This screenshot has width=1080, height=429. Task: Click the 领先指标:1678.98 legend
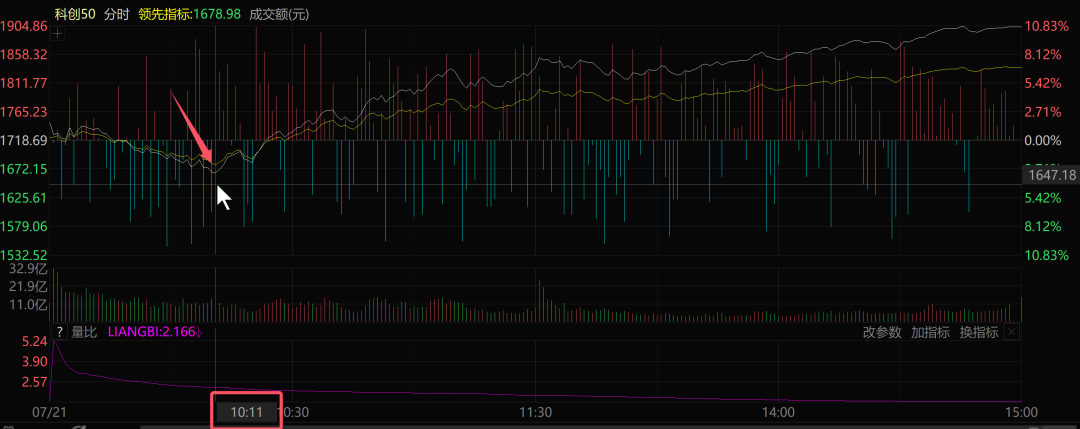tap(189, 14)
